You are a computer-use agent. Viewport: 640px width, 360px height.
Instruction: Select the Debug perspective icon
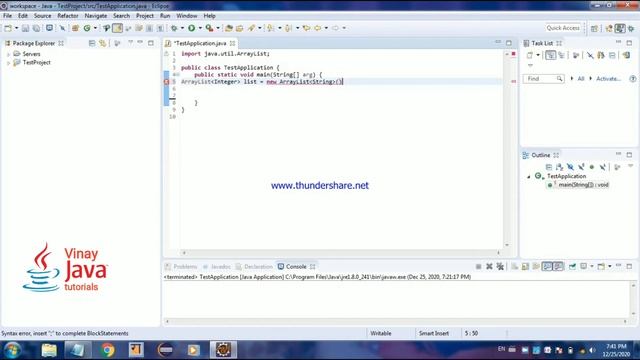pos(631,28)
